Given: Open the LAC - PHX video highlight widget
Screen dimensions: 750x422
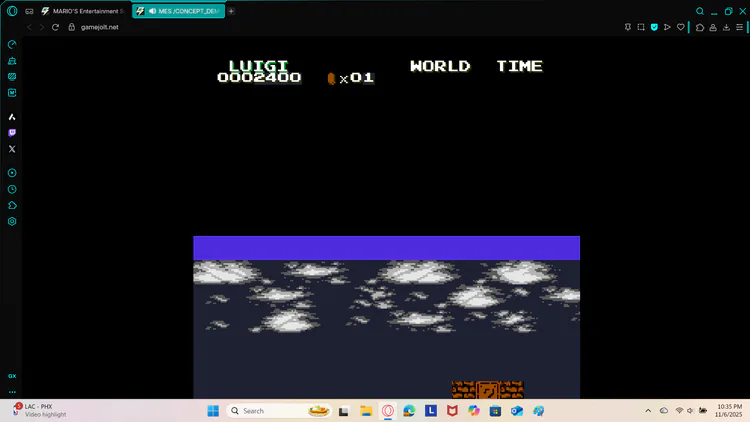Looking at the screenshot, I should (x=39, y=411).
